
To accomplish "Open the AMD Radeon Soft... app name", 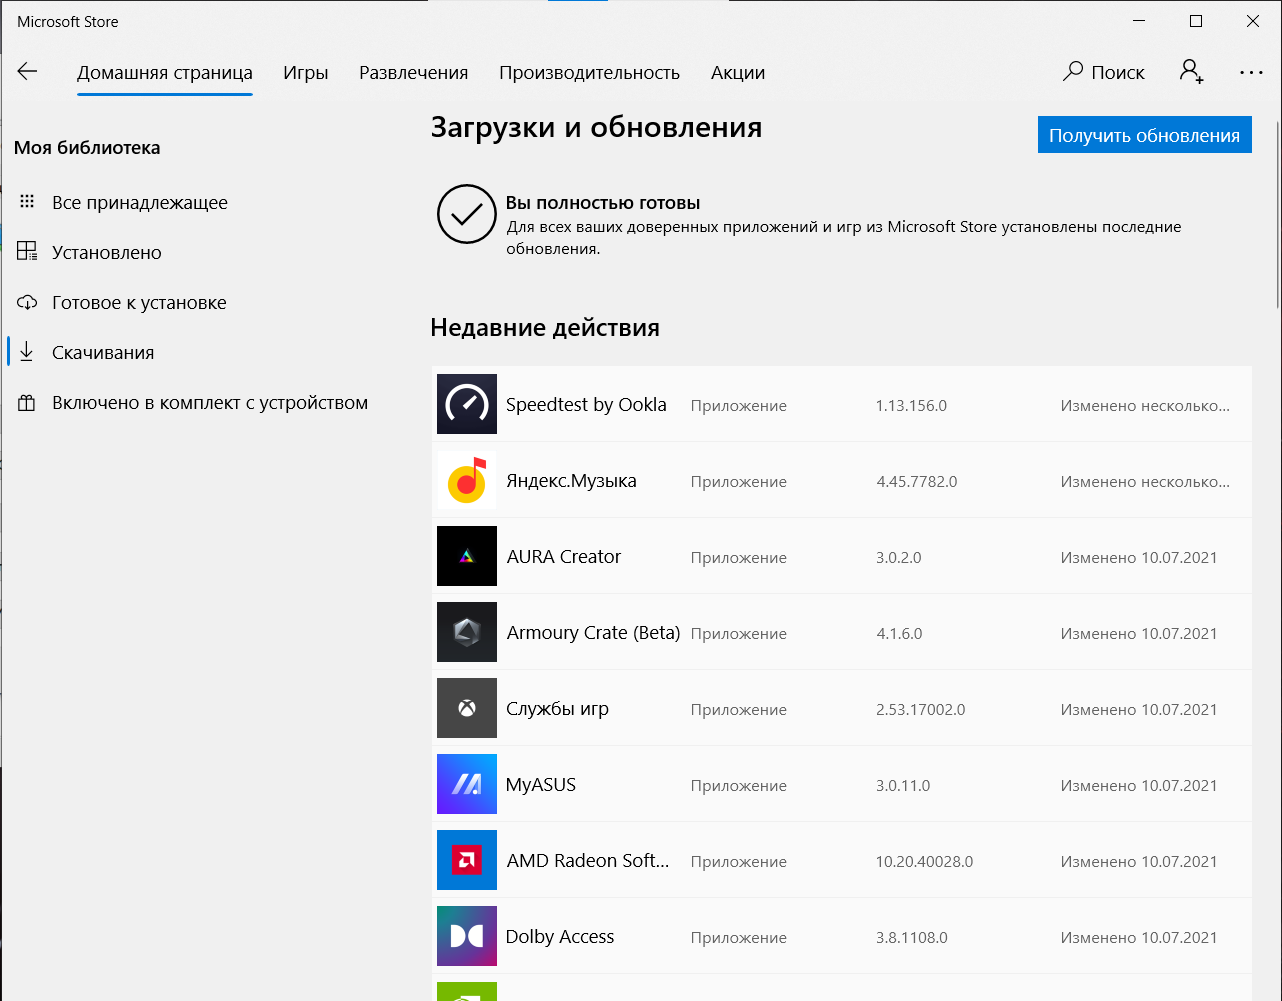I will 588,860.
